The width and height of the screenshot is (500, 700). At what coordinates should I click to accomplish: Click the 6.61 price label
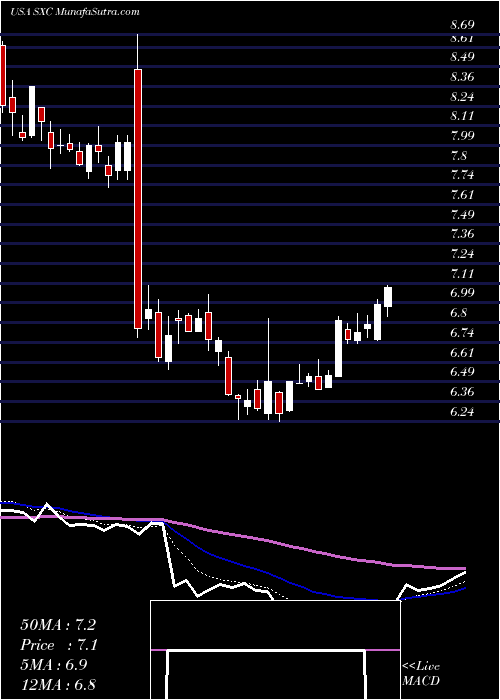[x=462, y=352]
